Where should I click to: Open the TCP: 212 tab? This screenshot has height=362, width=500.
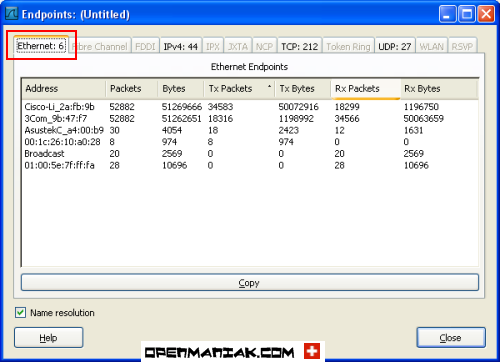pyautogui.click(x=299, y=46)
